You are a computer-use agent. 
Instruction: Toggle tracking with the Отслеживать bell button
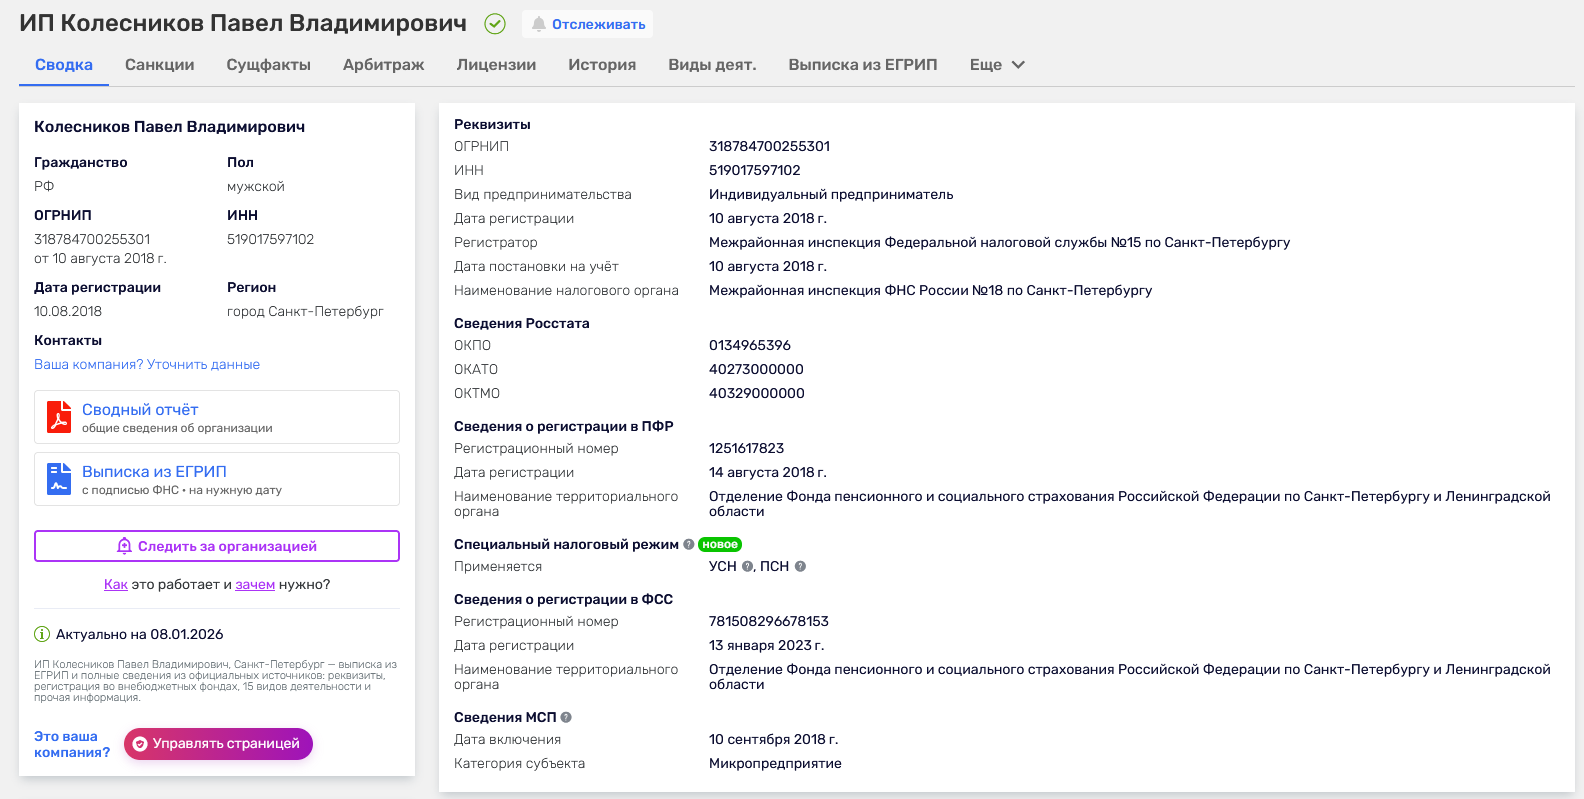point(587,24)
